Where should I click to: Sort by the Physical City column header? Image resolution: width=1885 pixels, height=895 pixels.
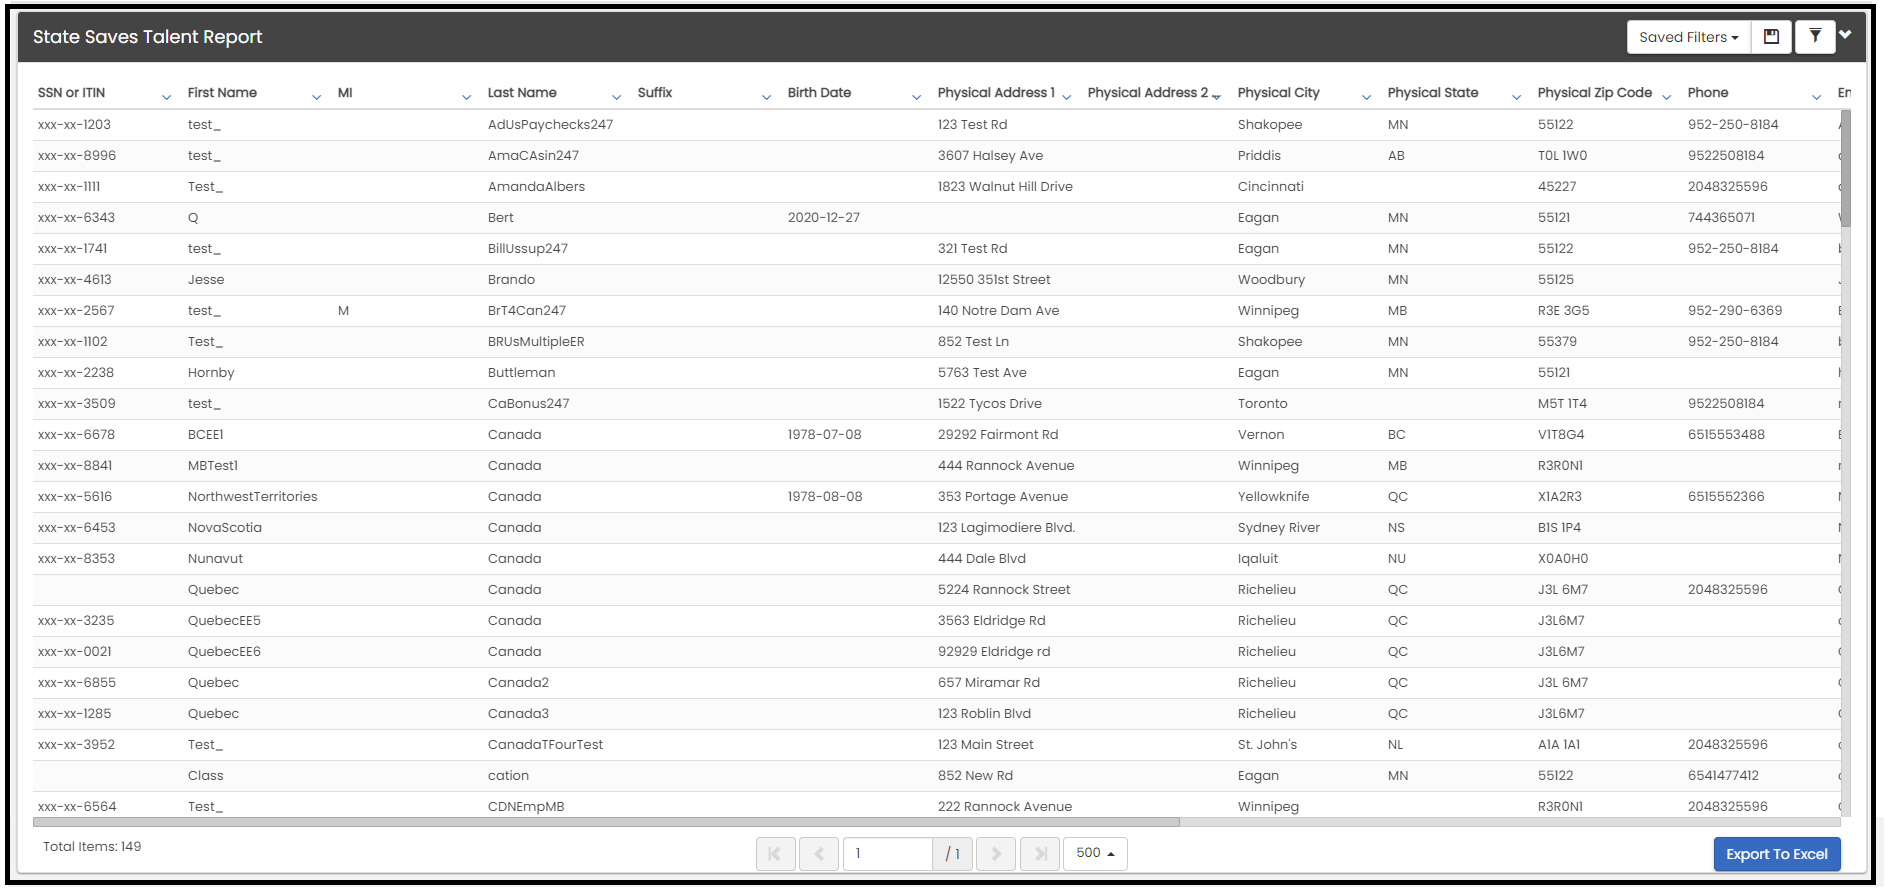point(1278,93)
